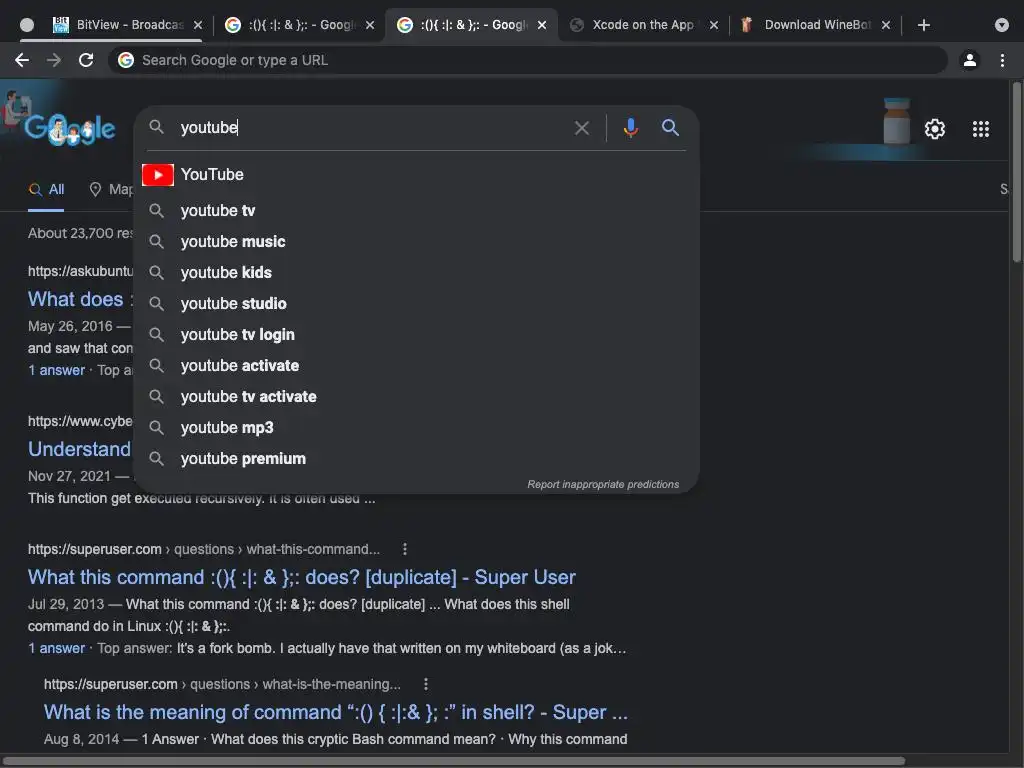This screenshot has height=768, width=1024.
Task: Select the 'youtube music' suggestion
Action: tap(417, 242)
